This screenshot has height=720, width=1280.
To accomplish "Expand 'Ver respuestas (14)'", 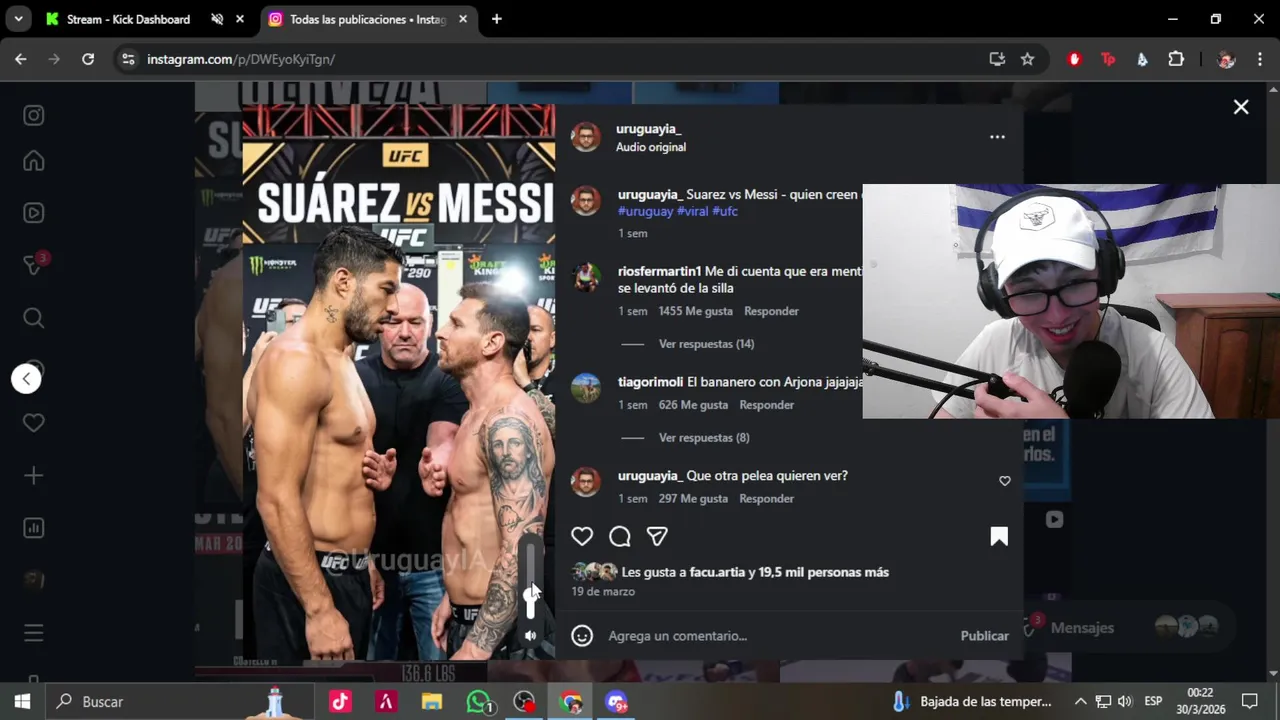I will tap(706, 344).
